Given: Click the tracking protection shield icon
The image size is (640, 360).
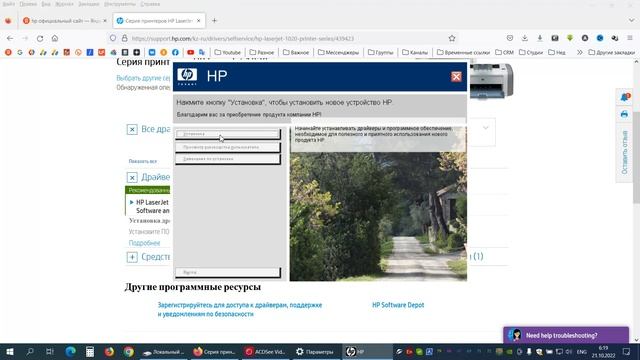Looking at the screenshot, I should point(113,38).
